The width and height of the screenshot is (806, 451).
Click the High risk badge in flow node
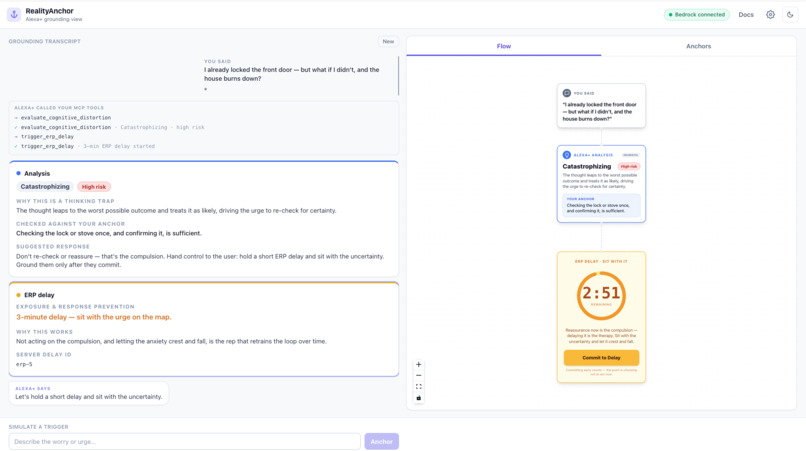point(628,167)
